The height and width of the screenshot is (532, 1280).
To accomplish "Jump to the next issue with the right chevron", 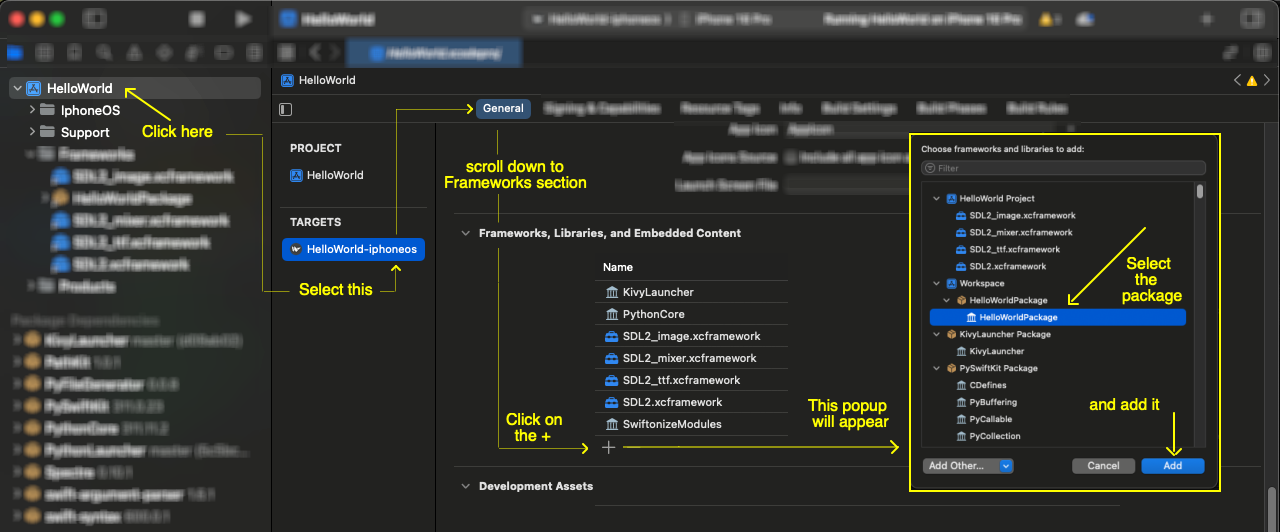I will coord(1265,80).
